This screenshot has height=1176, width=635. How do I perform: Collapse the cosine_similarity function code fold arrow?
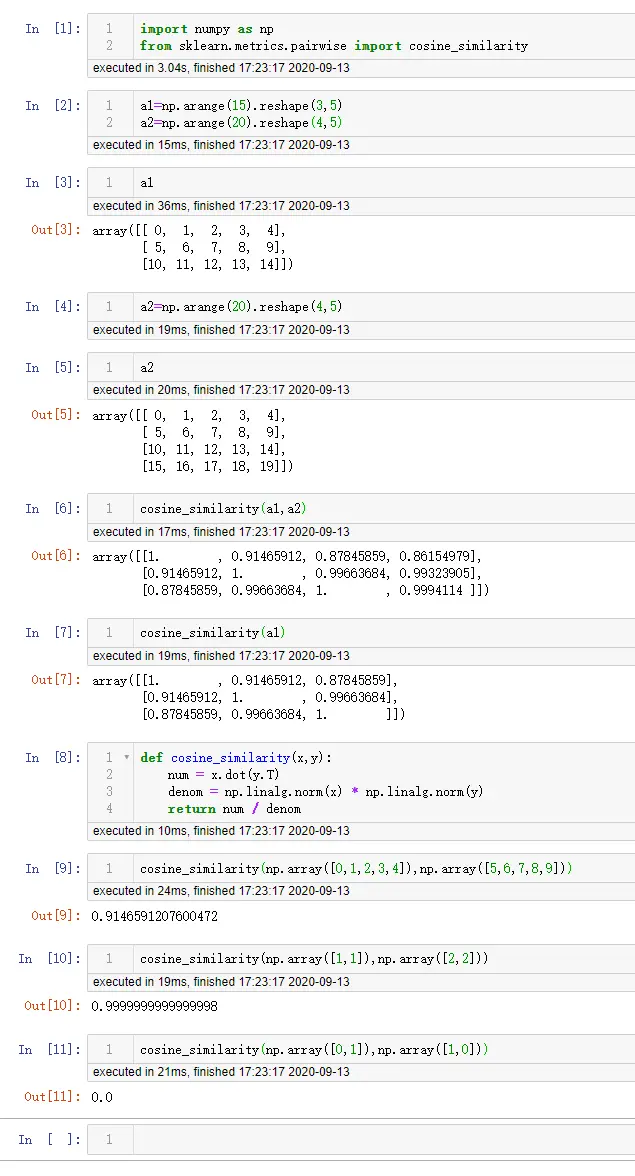126,758
